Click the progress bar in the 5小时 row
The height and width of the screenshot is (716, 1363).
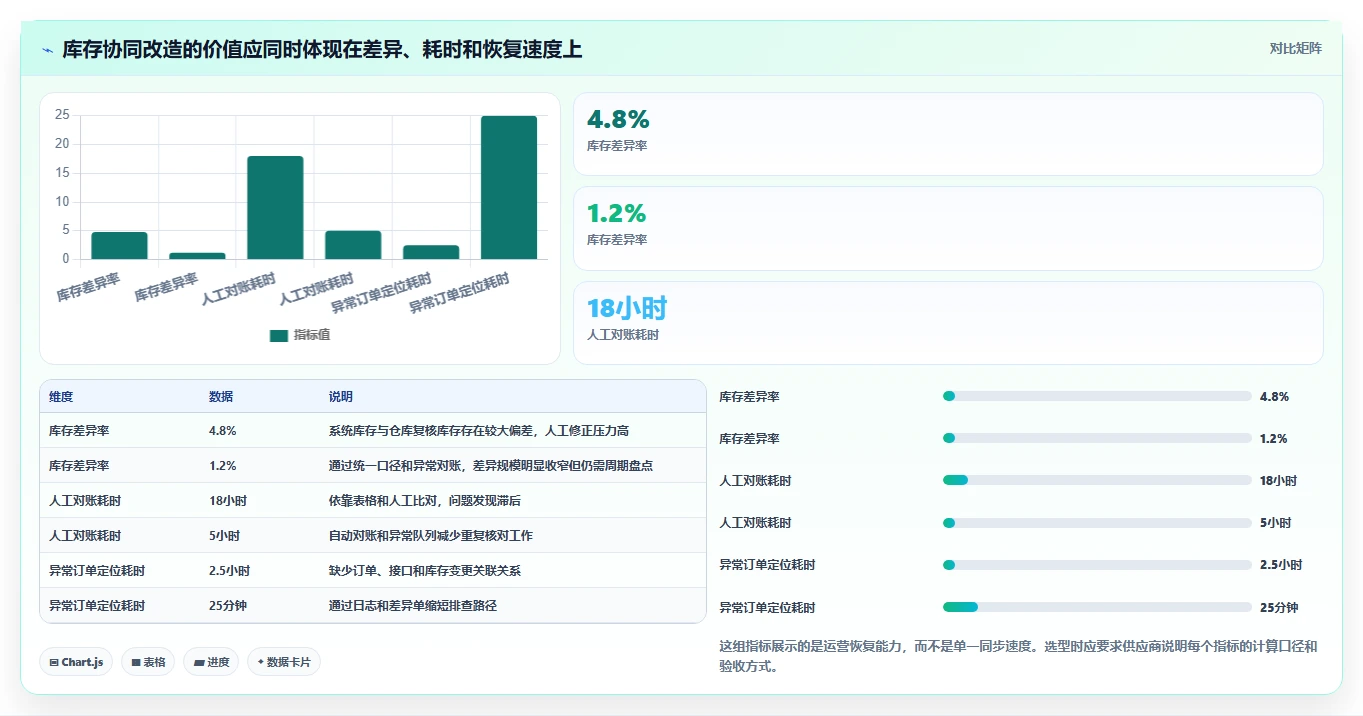pos(1097,523)
